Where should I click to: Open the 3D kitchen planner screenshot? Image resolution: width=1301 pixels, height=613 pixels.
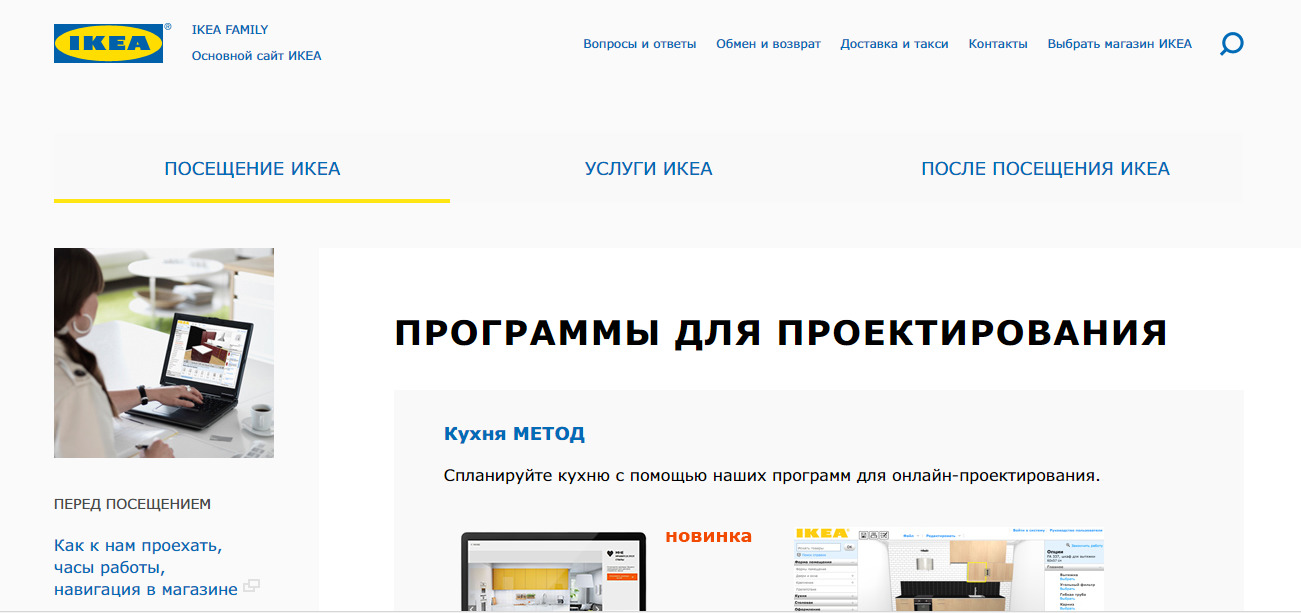point(948,570)
